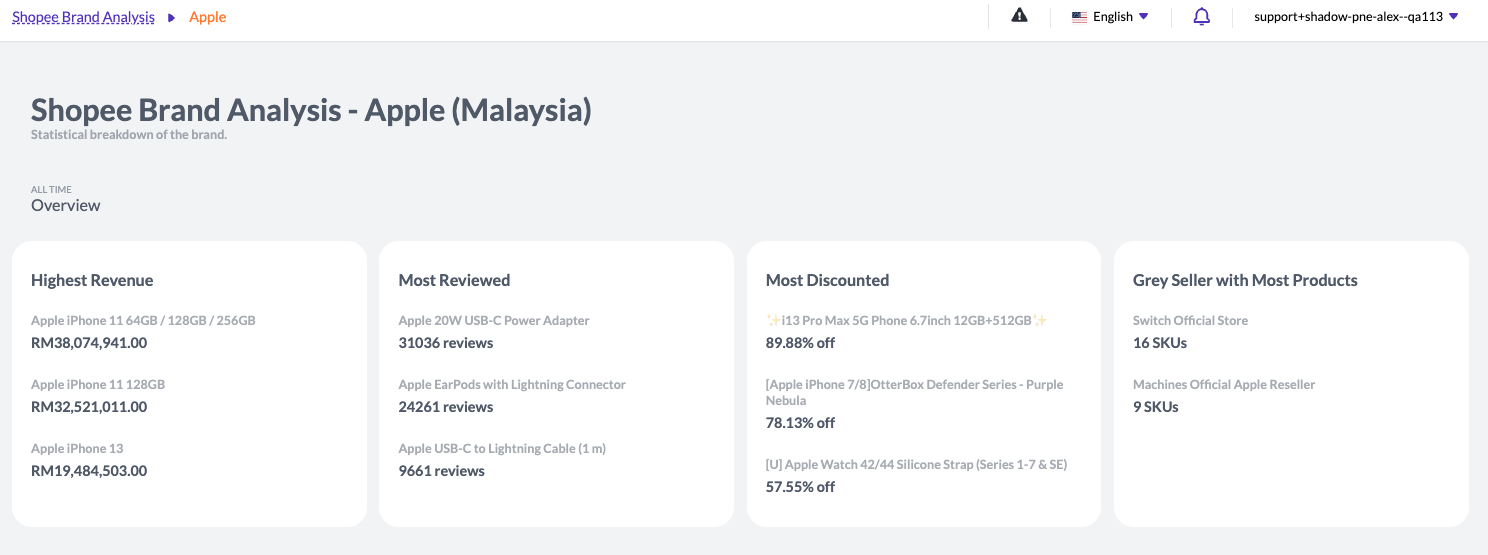Select Apple iPhone 13 product entry
The height and width of the screenshot is (555, 1488).
(77, 449)
